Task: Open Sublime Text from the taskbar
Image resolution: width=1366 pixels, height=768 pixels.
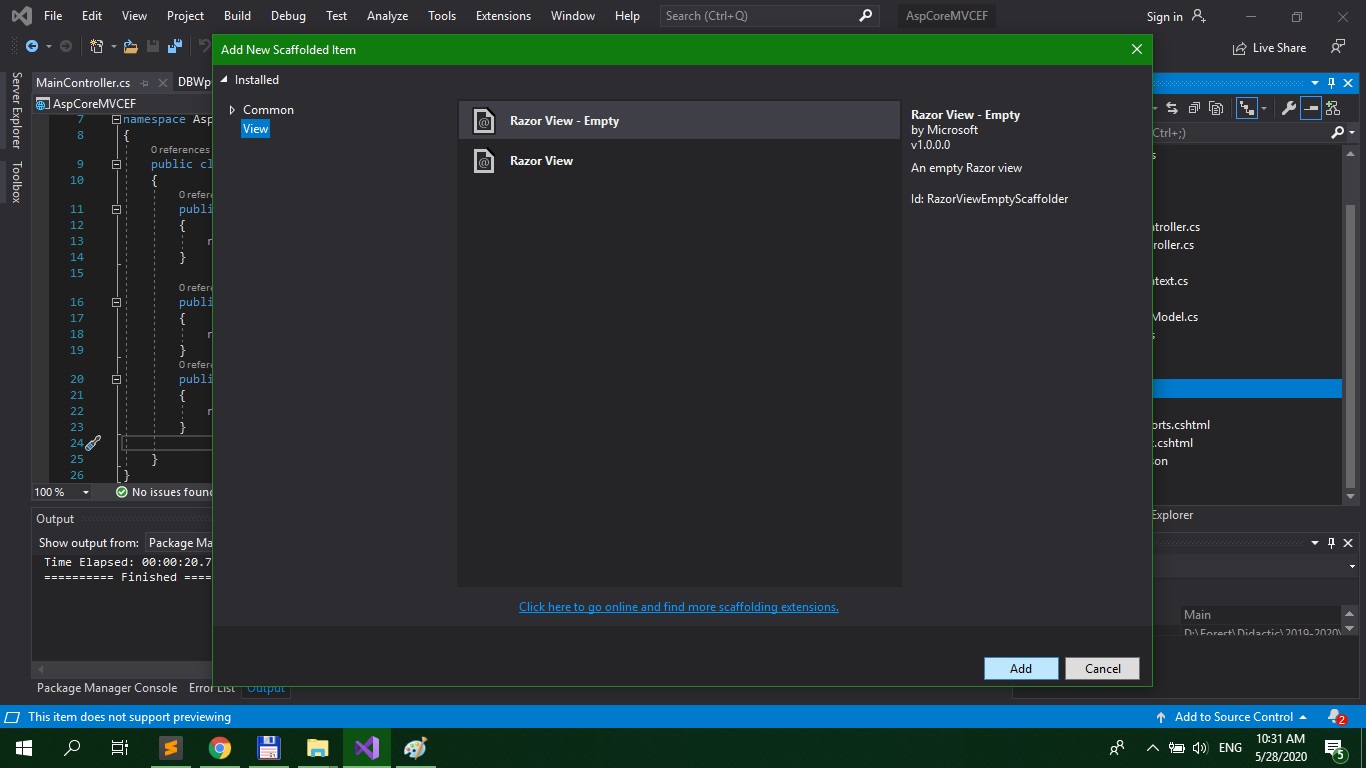Action: (x=171, y=747)
